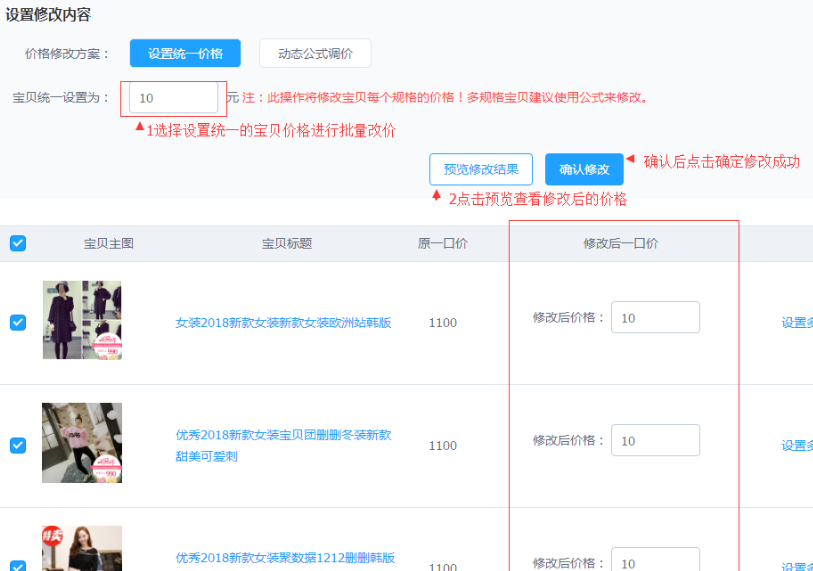Confirm changes with the 确认修改 button
Screen dimensions: 813x571
(x=584, y=169)
